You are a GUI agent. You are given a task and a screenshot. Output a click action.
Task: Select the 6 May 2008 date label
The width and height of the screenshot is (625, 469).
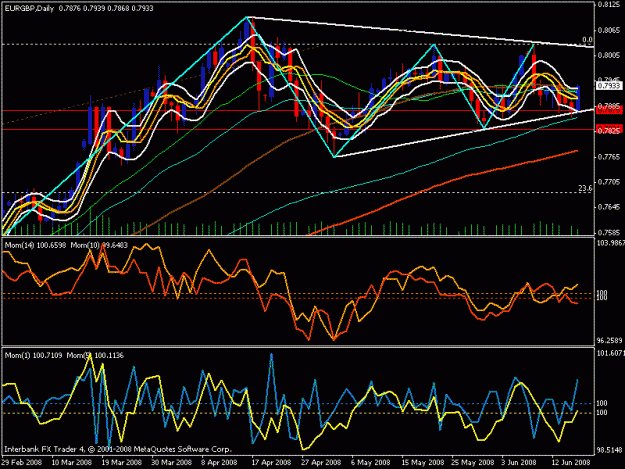(x=371, y=463)
